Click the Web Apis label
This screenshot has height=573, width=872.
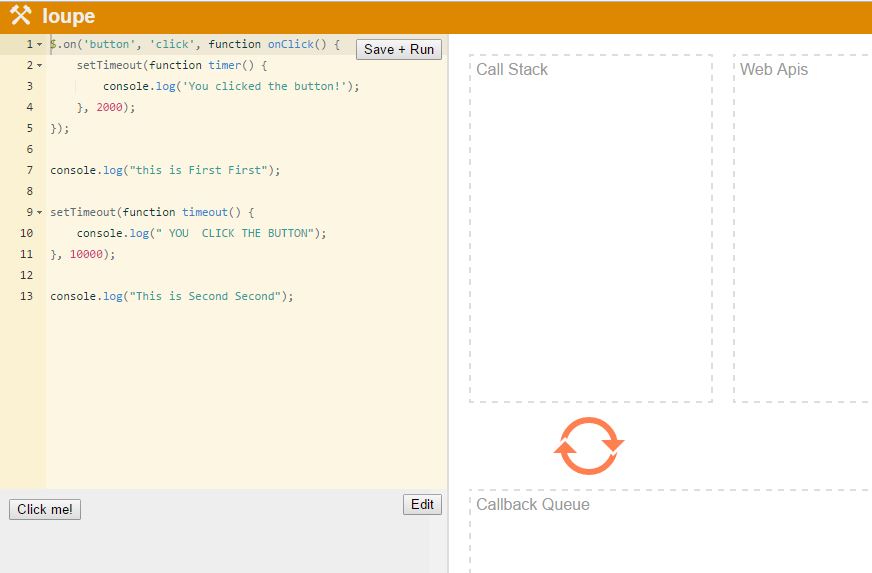774,70
